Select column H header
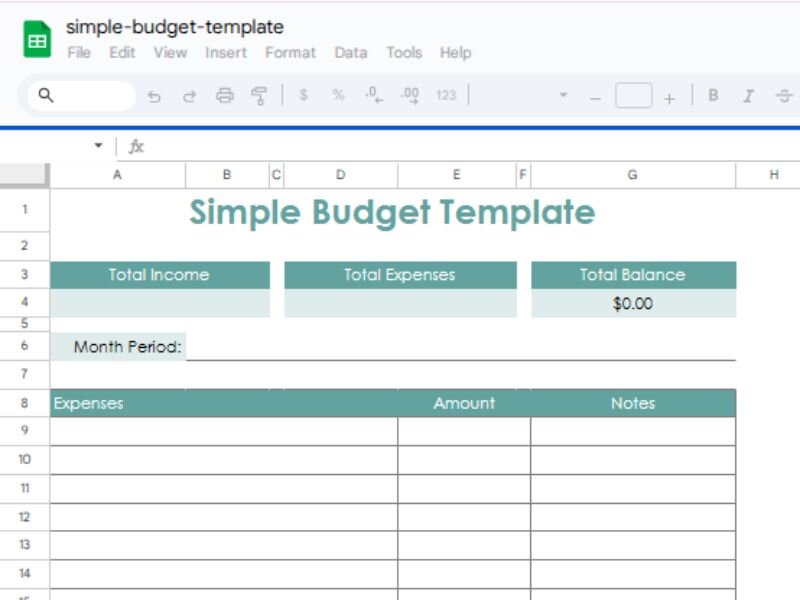800x600 pixels. (x=774, y=175)
